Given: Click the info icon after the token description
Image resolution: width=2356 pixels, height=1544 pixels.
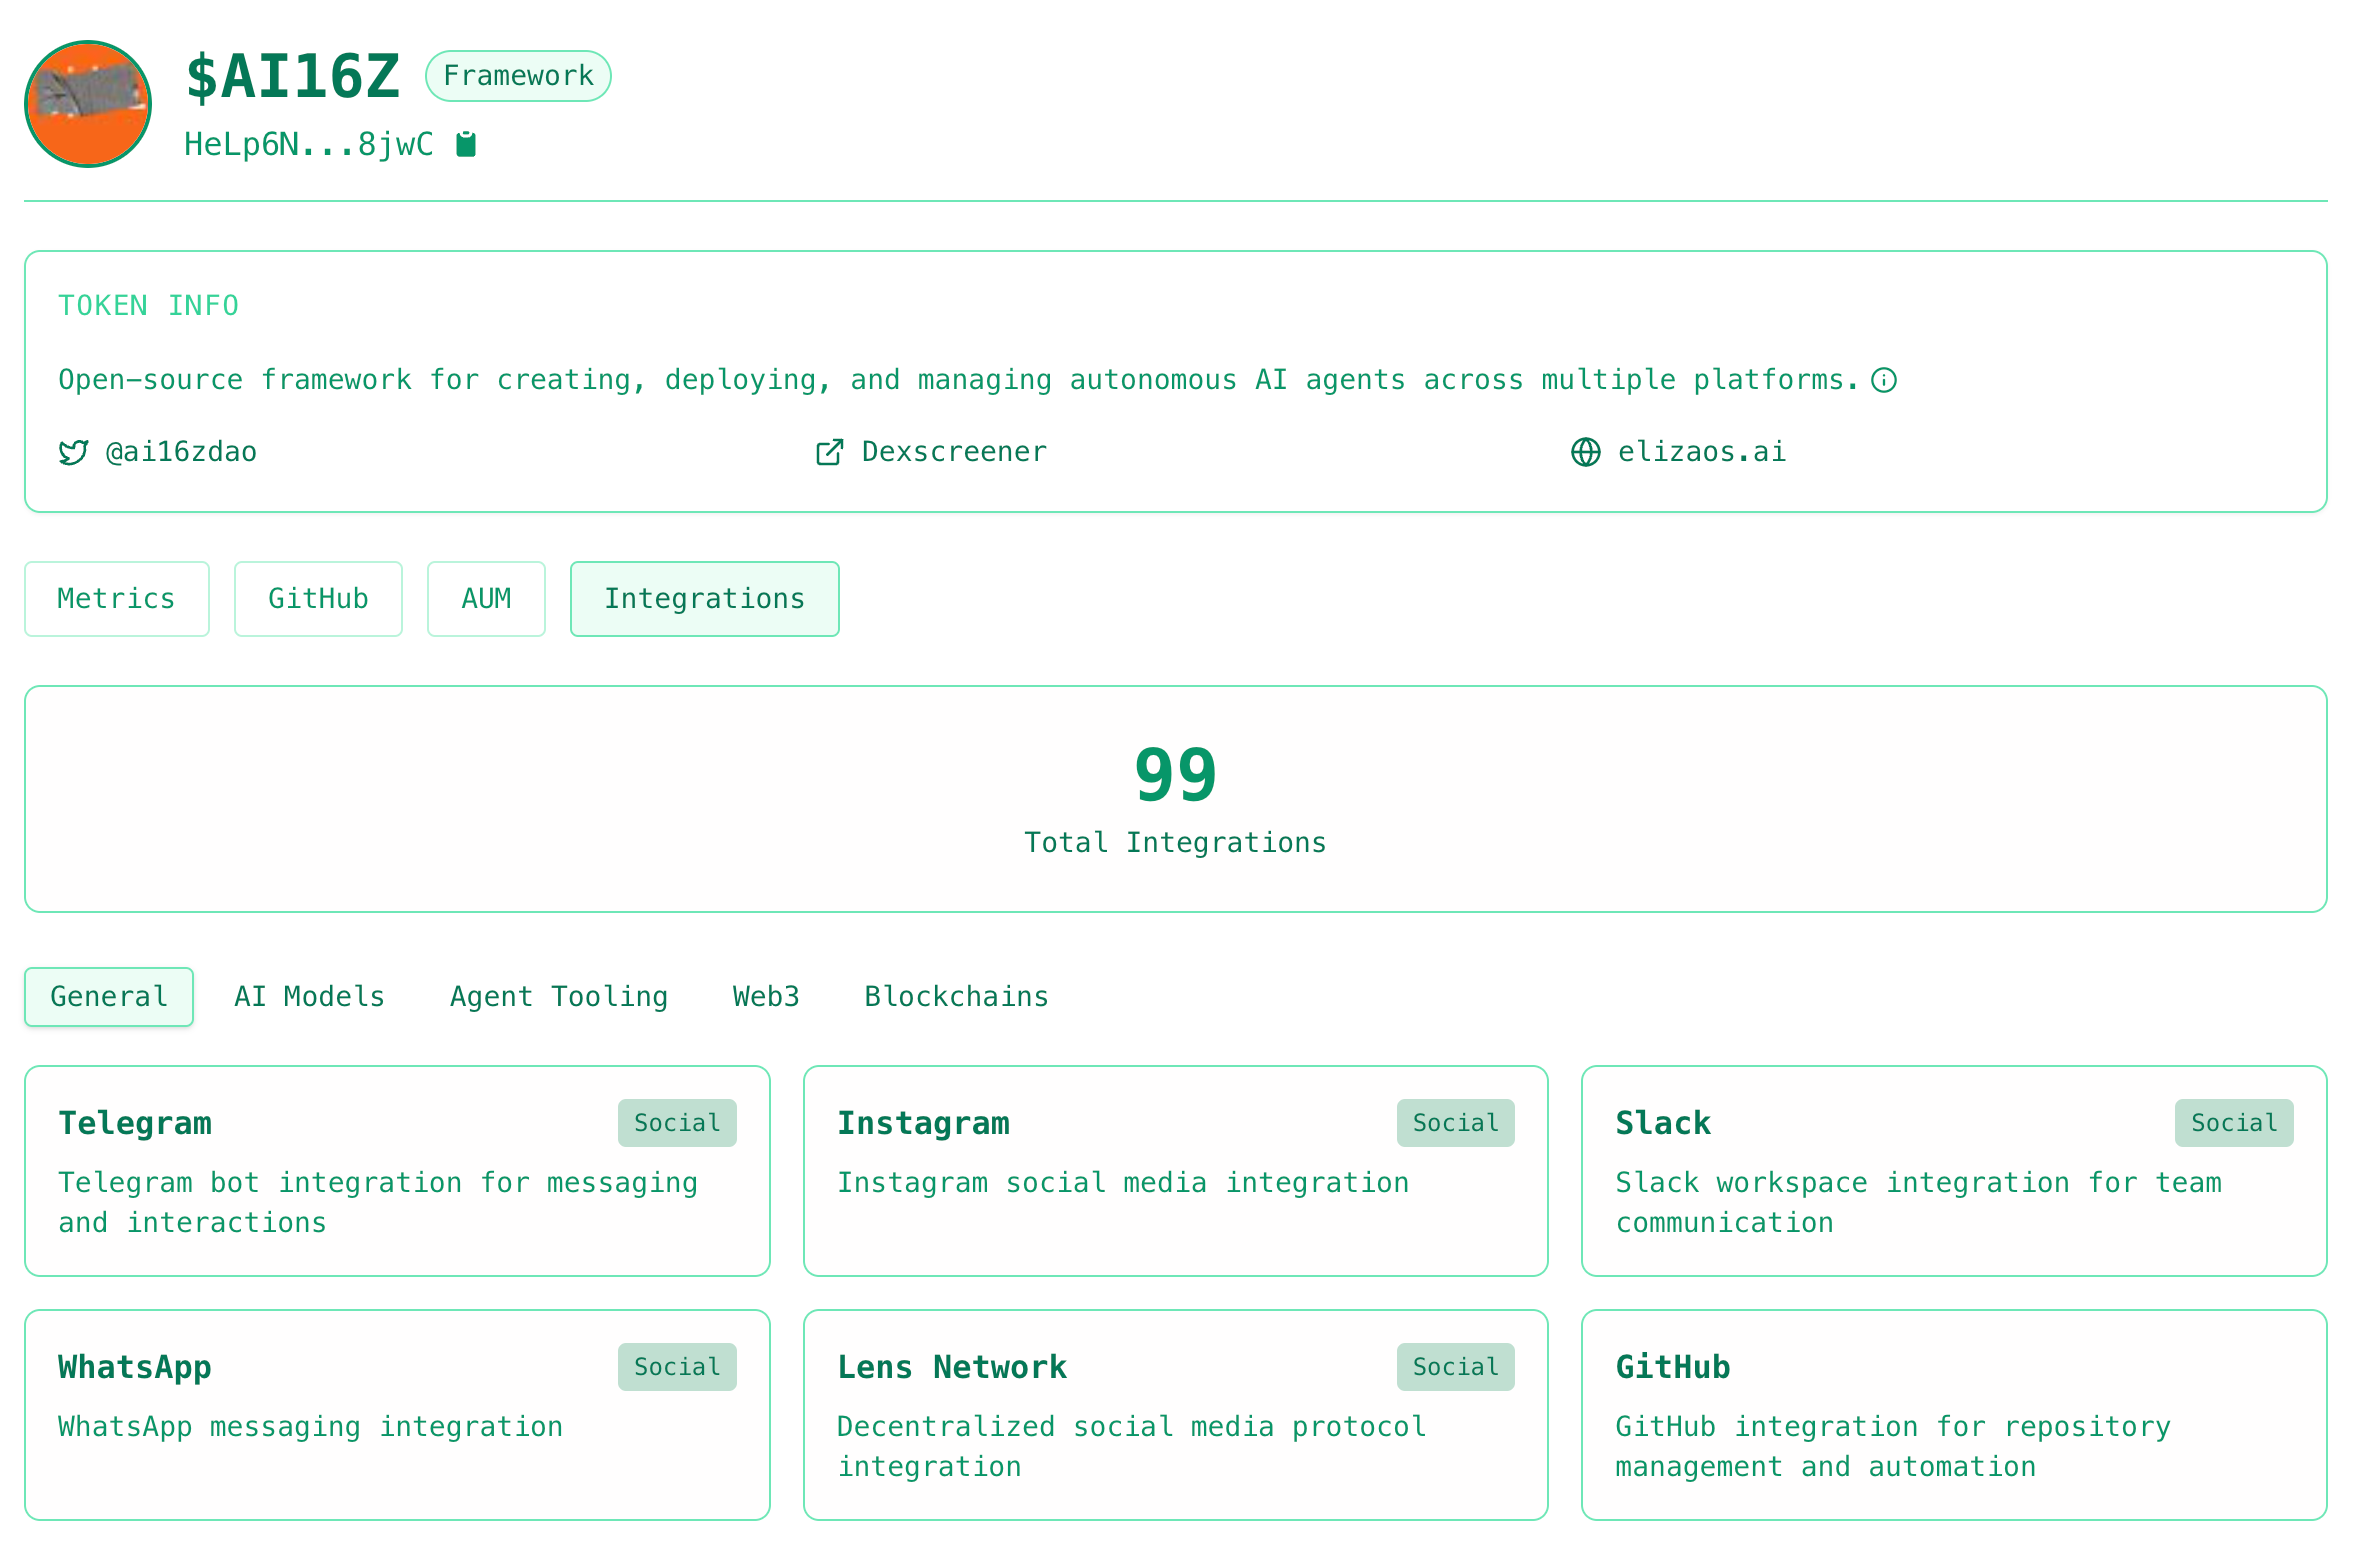Looking at the screenshot, I should 1884,380.
